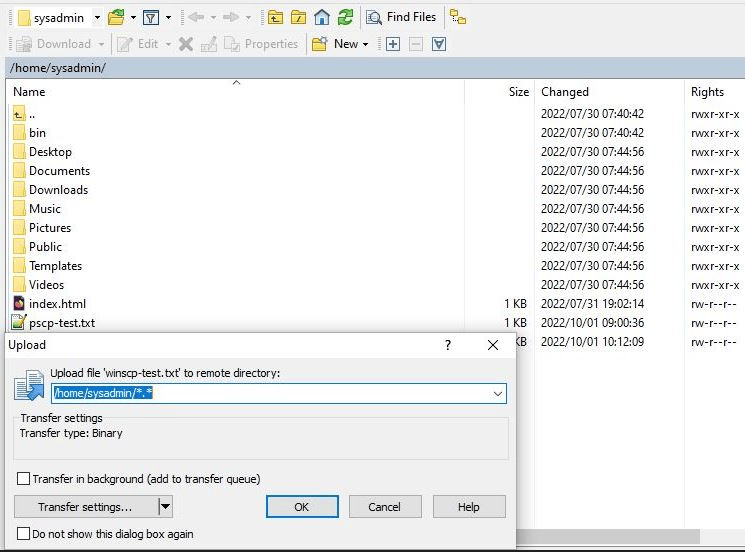
Task: Expand the remote directory path dropdown
Action: (x=497, y=394)
